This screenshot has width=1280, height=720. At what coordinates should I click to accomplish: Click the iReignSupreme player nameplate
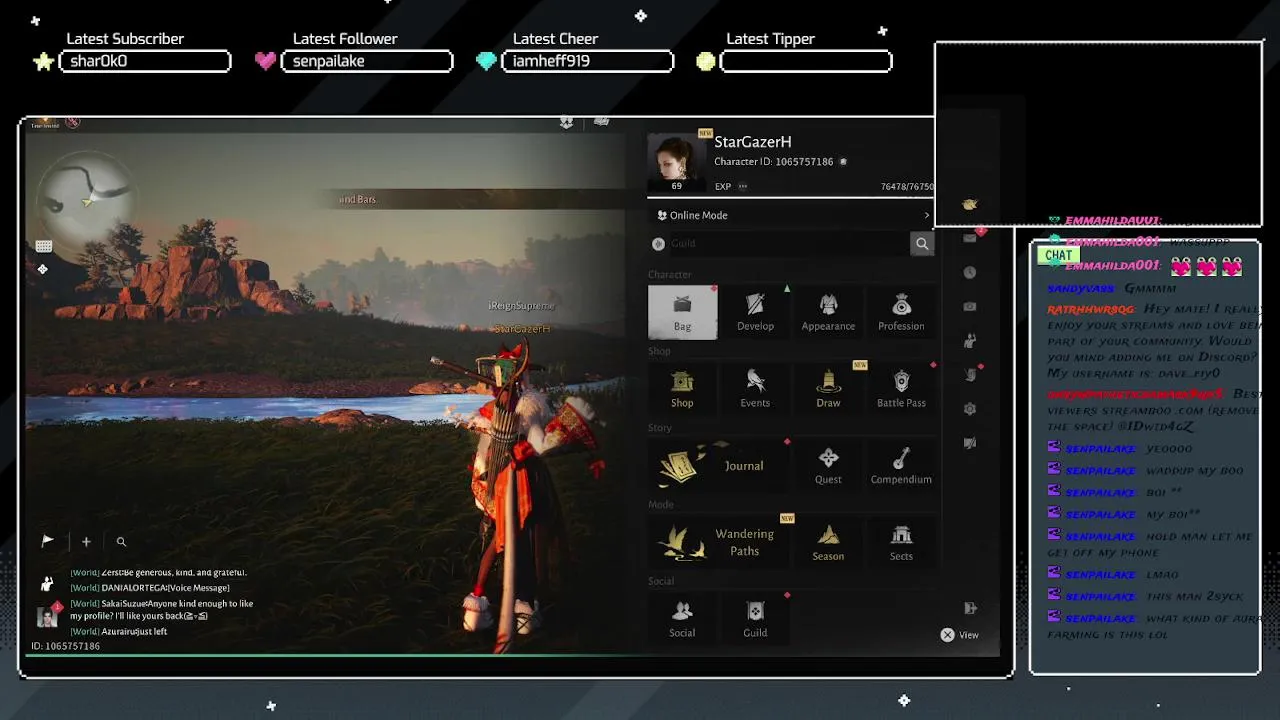point(521,305)
